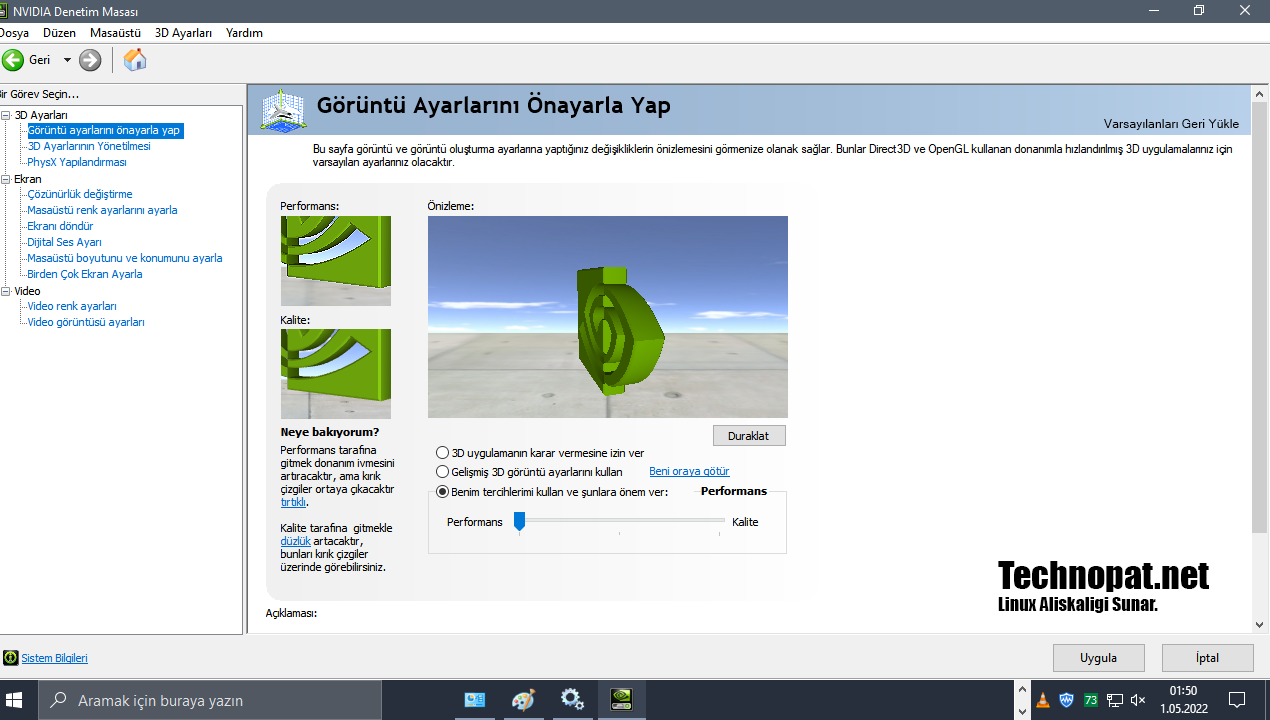Open the Düzen menu
Viewport: 1270px width, 720px height.
click(x=59, y=33)
